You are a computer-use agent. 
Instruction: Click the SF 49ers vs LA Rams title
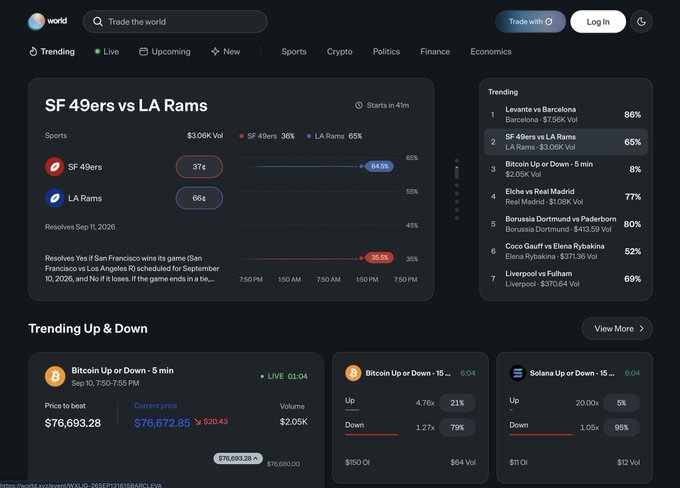click(126, 105)
